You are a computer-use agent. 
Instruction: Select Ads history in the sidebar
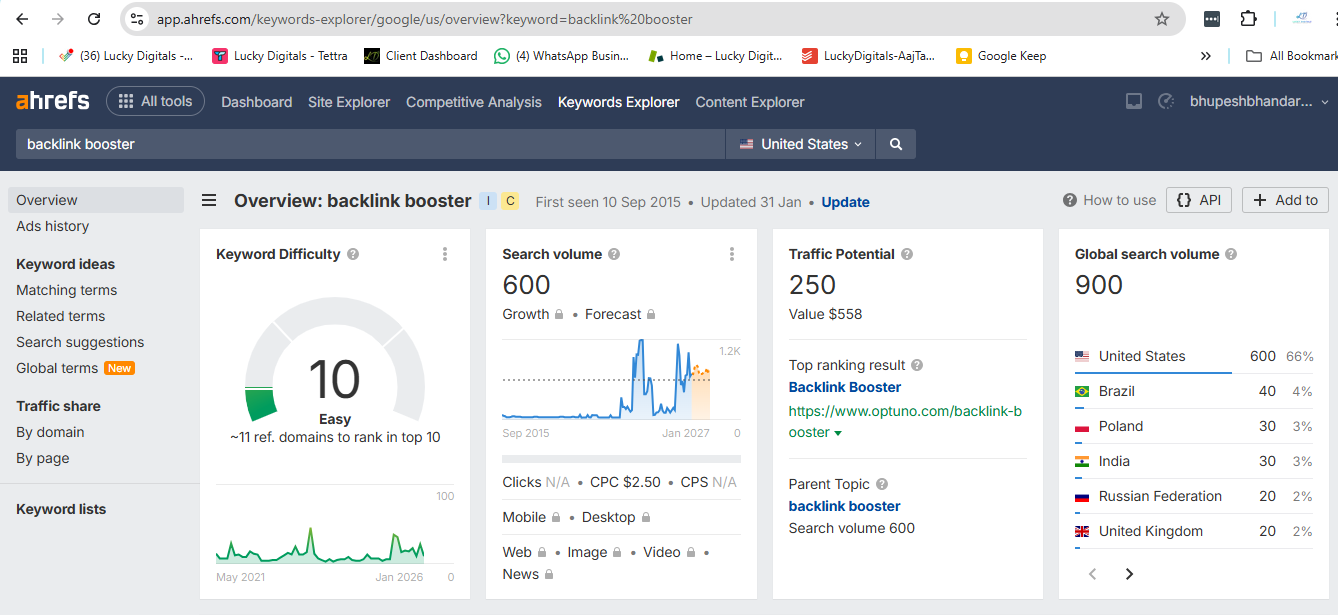52,226
